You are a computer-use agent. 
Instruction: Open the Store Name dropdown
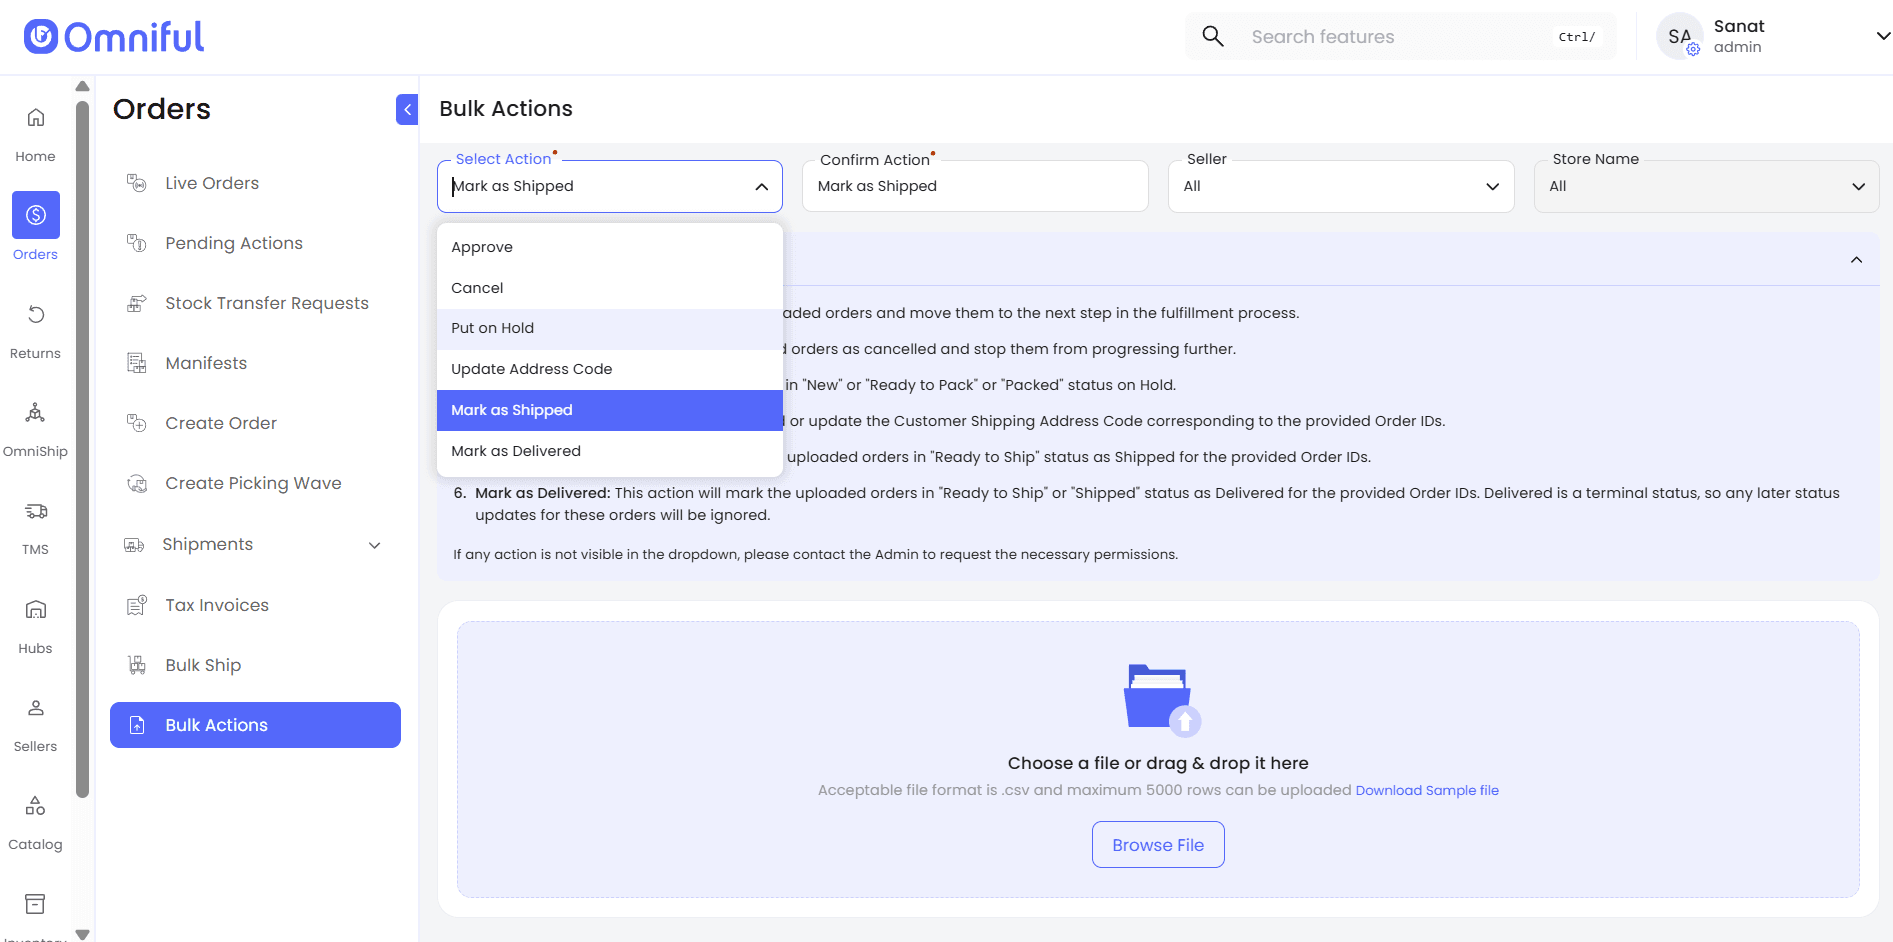[1705, 186]
